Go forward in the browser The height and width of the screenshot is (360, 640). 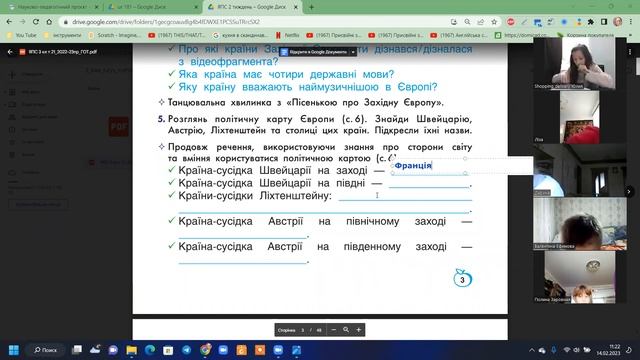click(22, 22)
